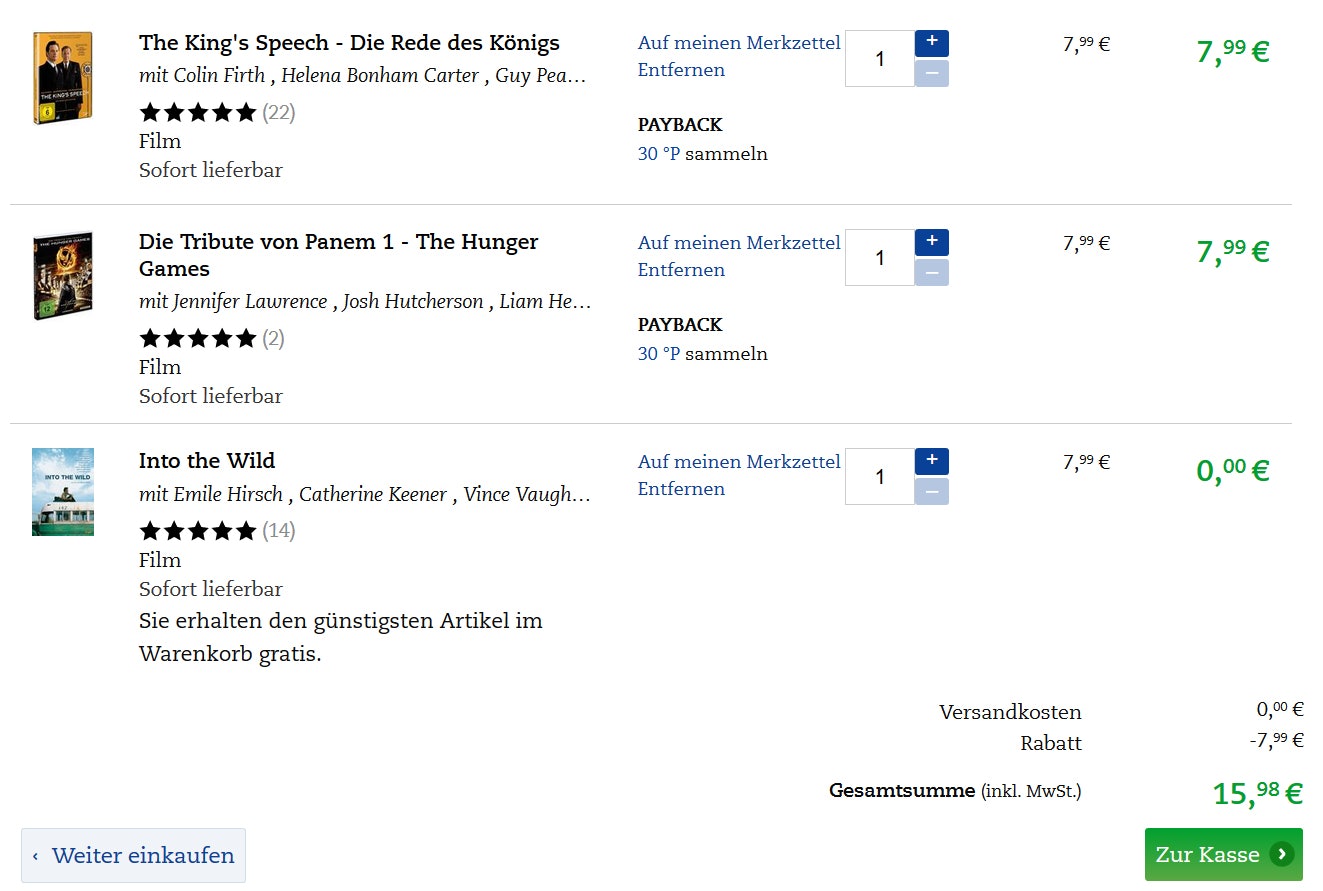
Task: Decrease quantity of The Hunger Games
Action: pos(931,272)
